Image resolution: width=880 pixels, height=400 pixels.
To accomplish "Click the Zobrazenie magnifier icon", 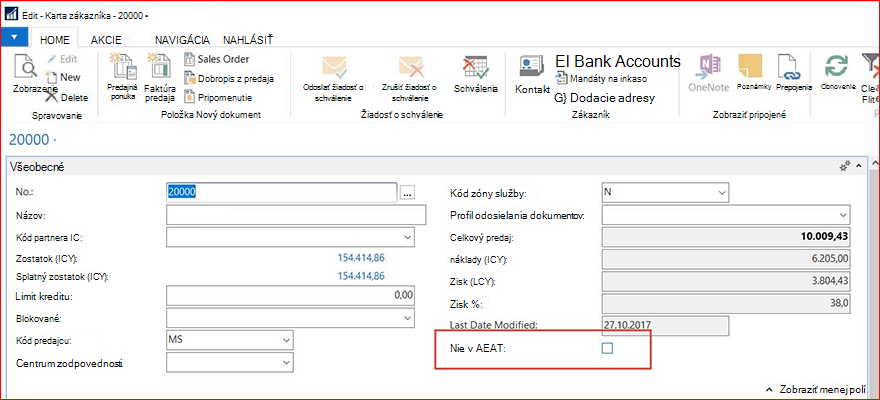I will [25, 66].
